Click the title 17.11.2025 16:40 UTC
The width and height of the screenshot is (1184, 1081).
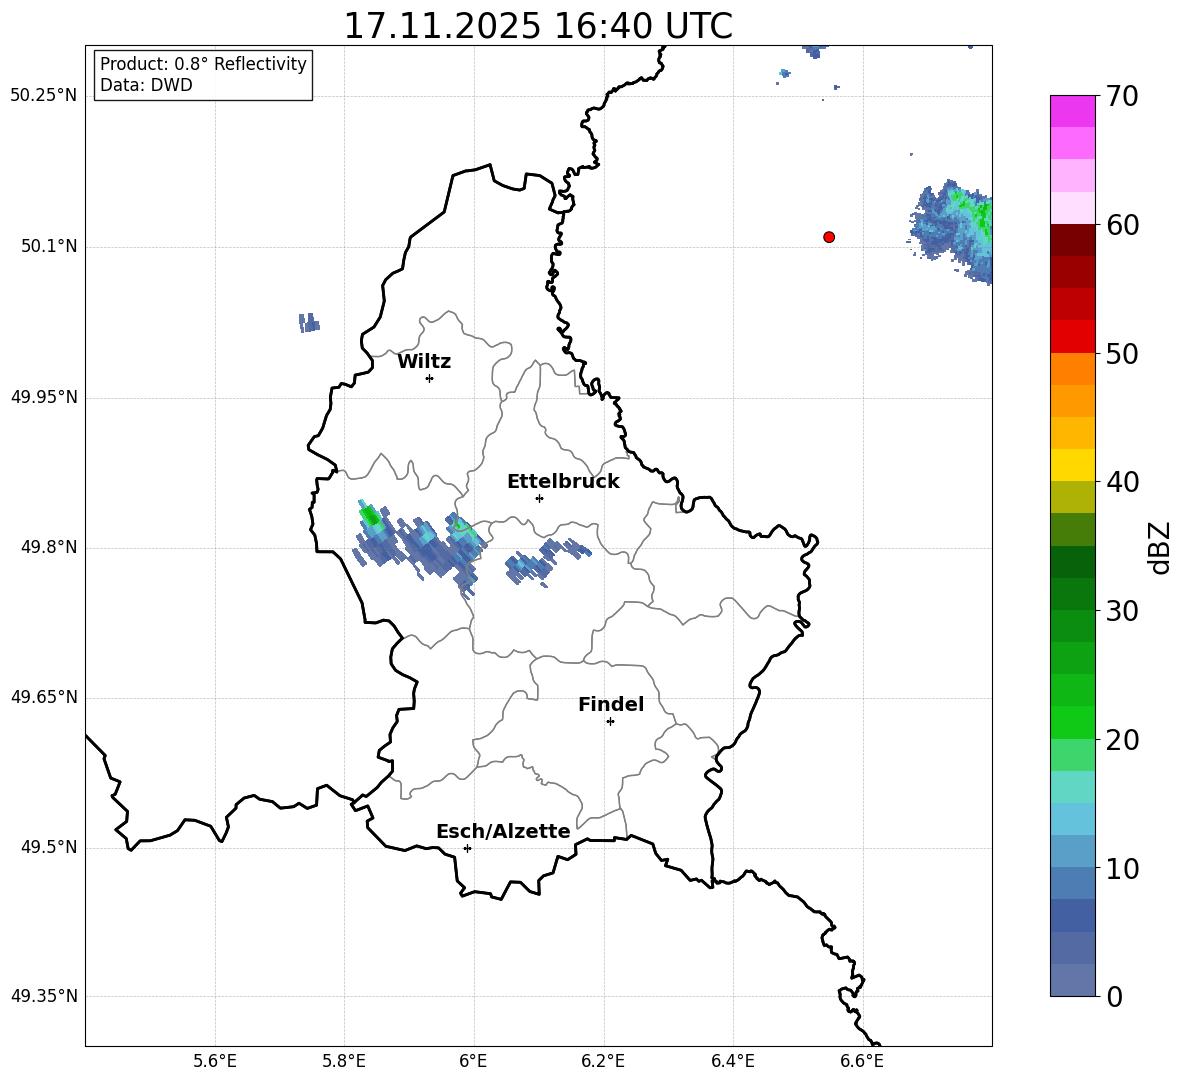(x=538, y=26)
